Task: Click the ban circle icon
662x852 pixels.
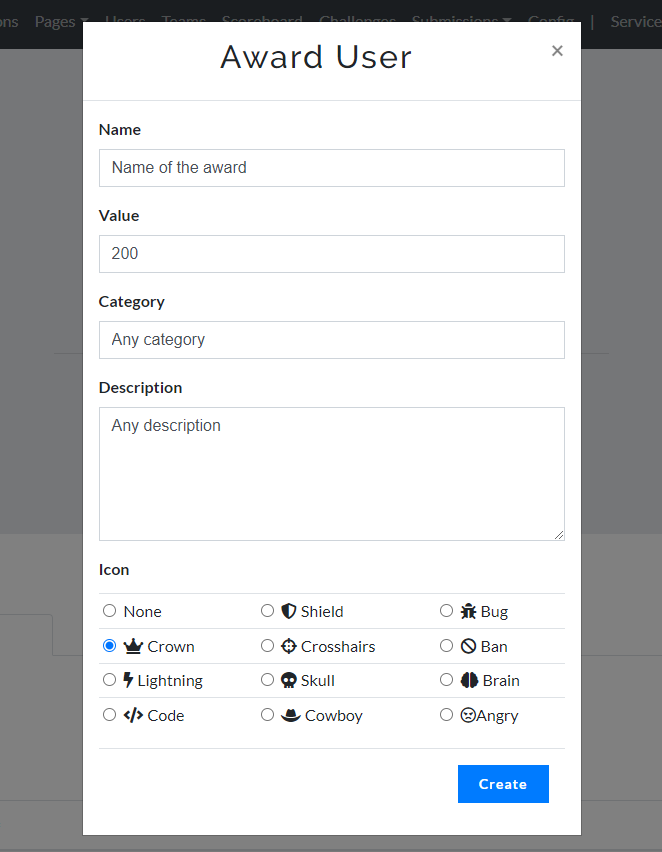Action: pos(468,646)
